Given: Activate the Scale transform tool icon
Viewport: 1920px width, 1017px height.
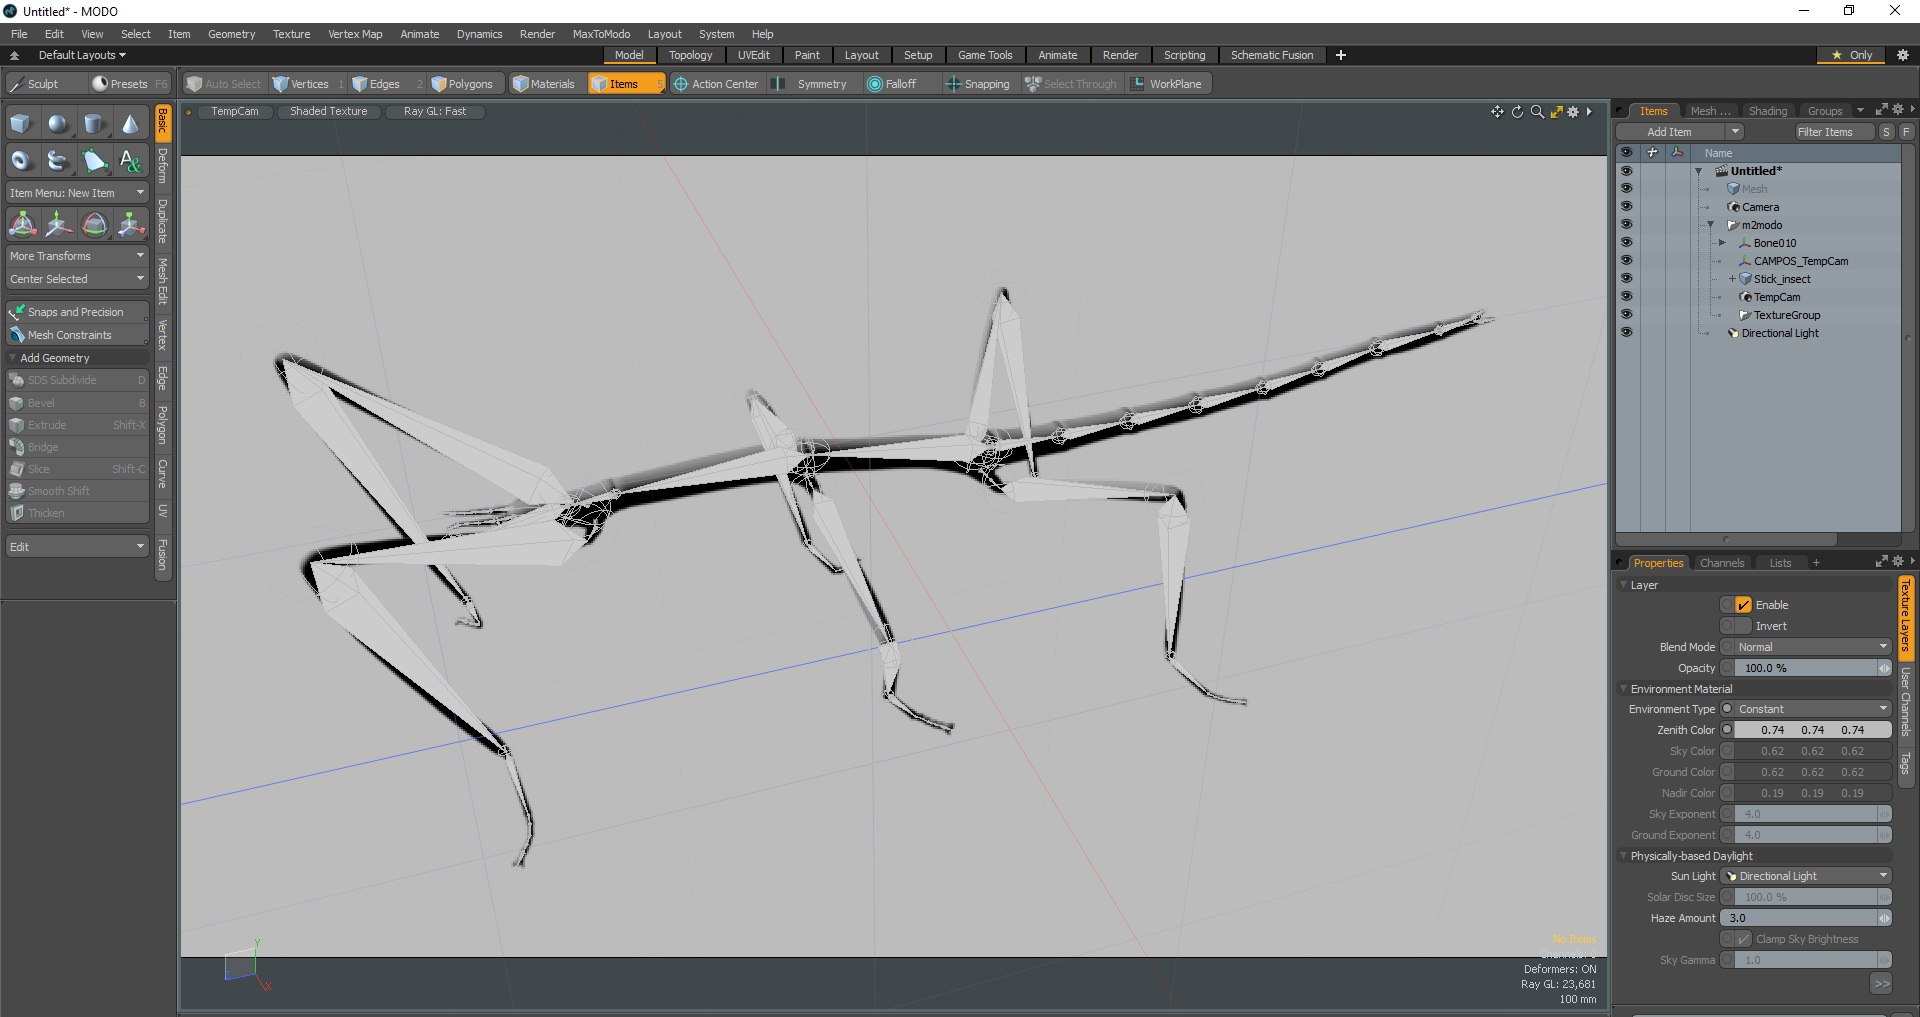Looking at the screenshot, I should [130, 224].
